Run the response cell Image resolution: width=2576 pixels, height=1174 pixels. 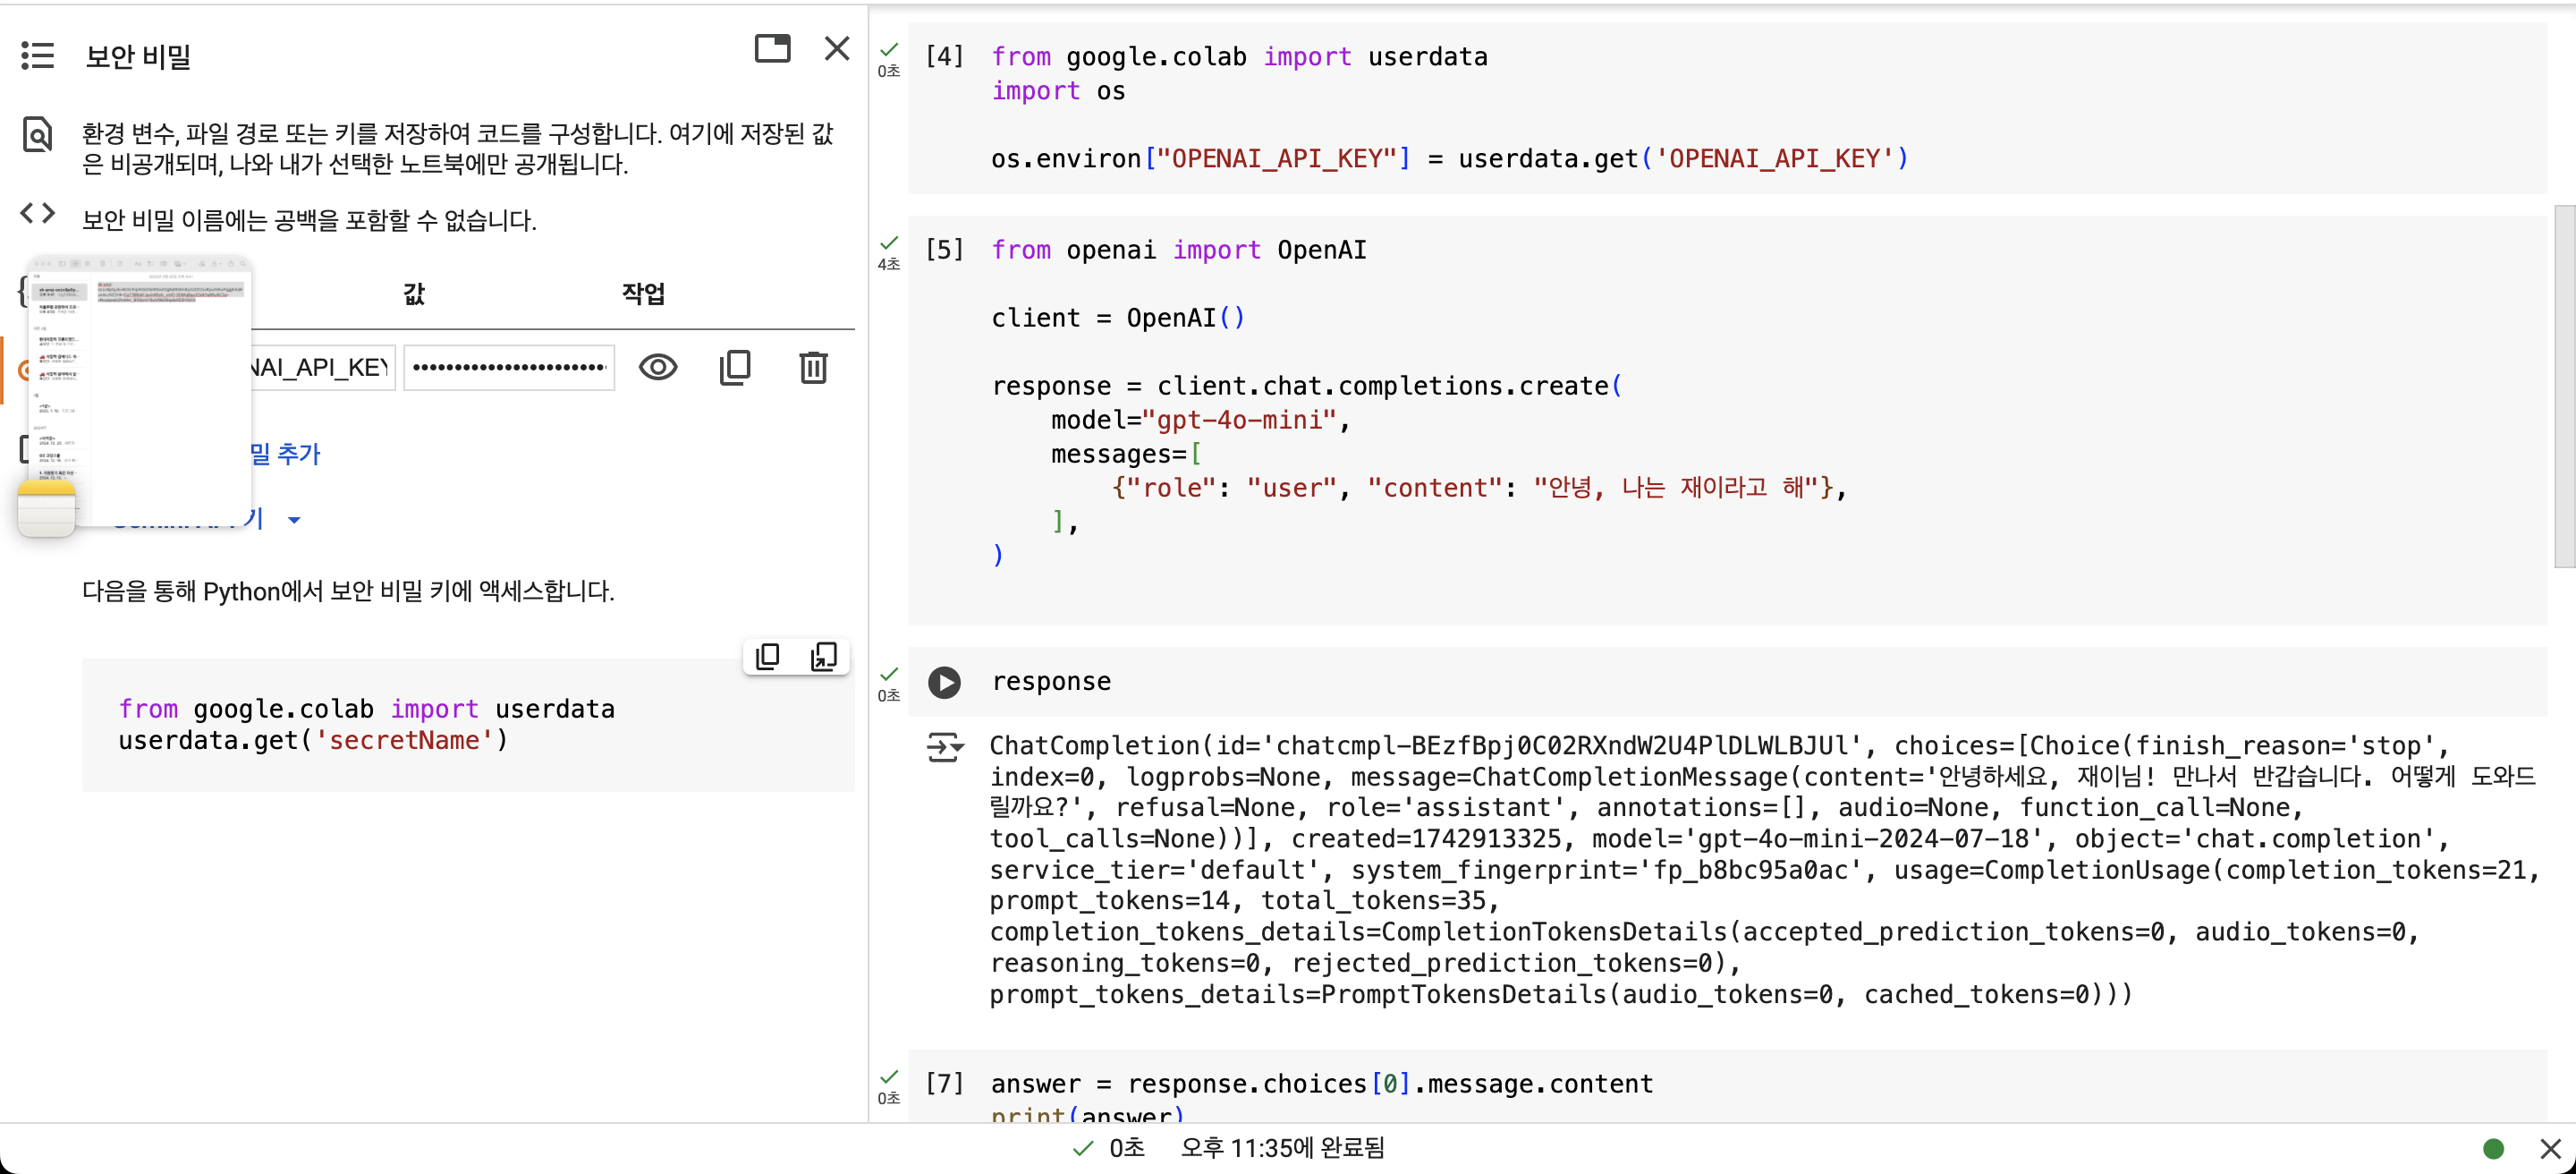coord(944,682)
